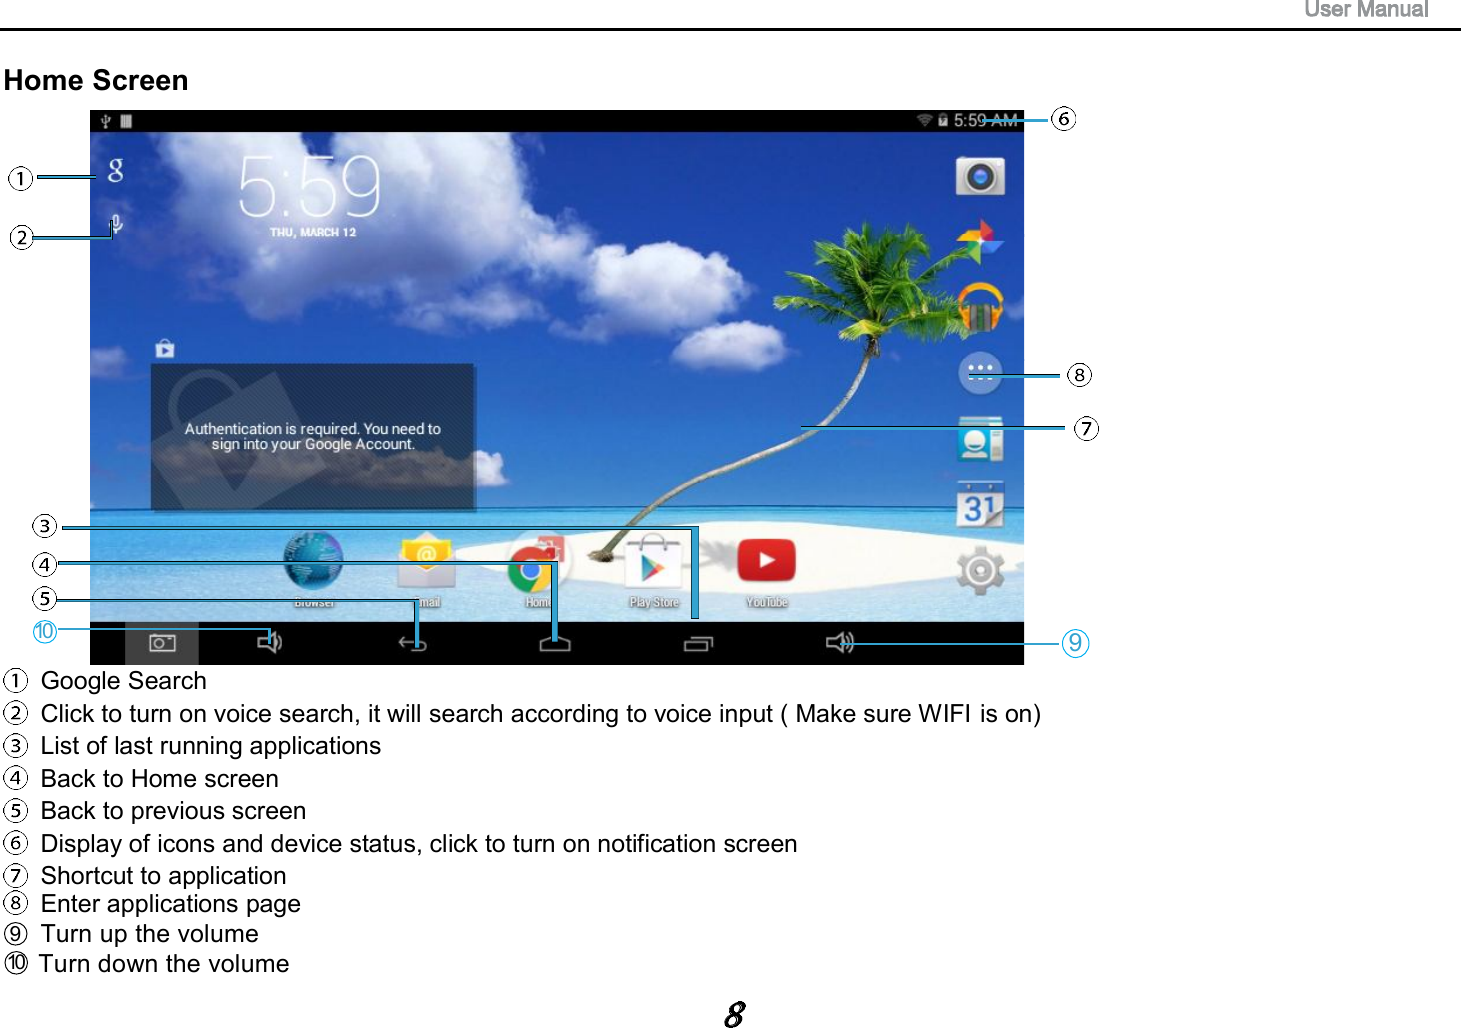
Task: Tap the battery status icon
Action: pos(943,121)
